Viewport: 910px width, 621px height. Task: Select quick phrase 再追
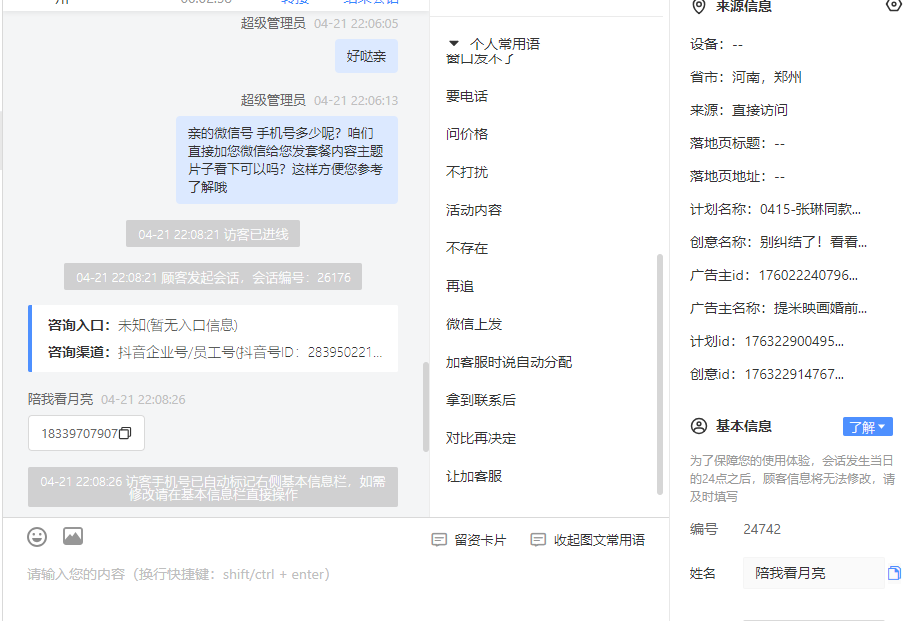pos(460,286)
